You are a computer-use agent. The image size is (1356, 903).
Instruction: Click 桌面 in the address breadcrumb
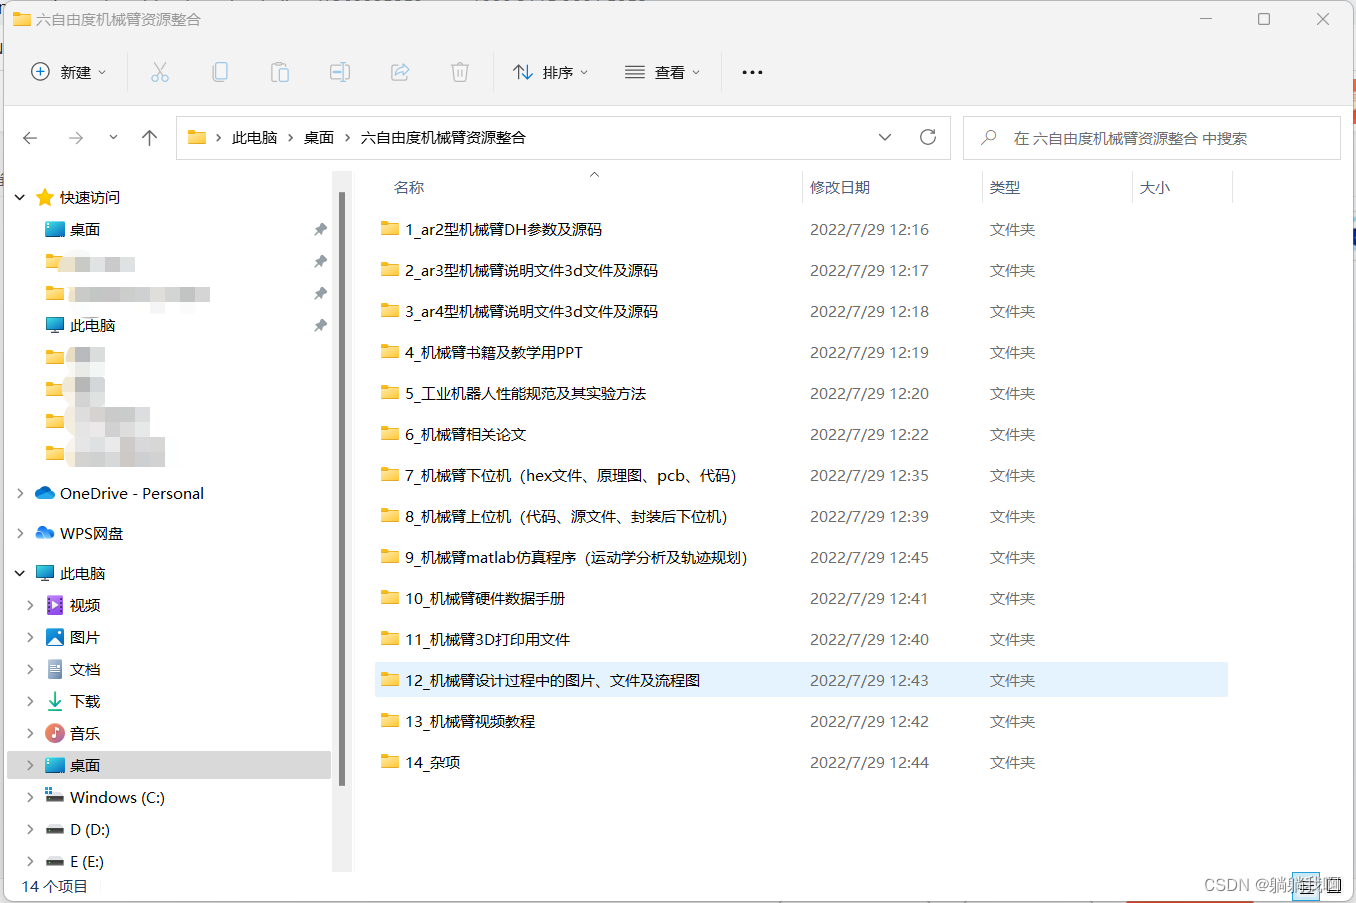pyautogui.click(x=319, y=138)
